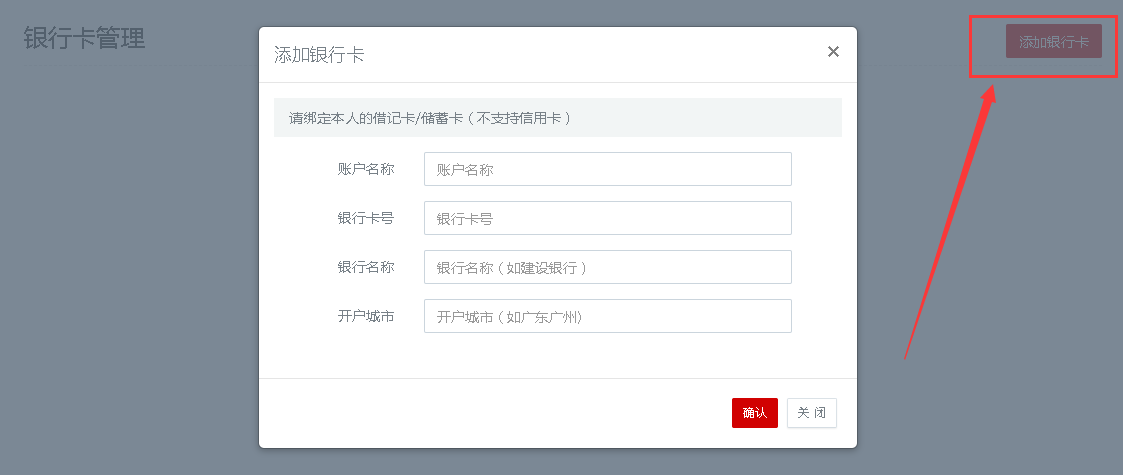Image resolution: width=1123 pixels, height=475 pixels.
Task: Click the 银行名称 field label
Action: (x=366, y=267)
